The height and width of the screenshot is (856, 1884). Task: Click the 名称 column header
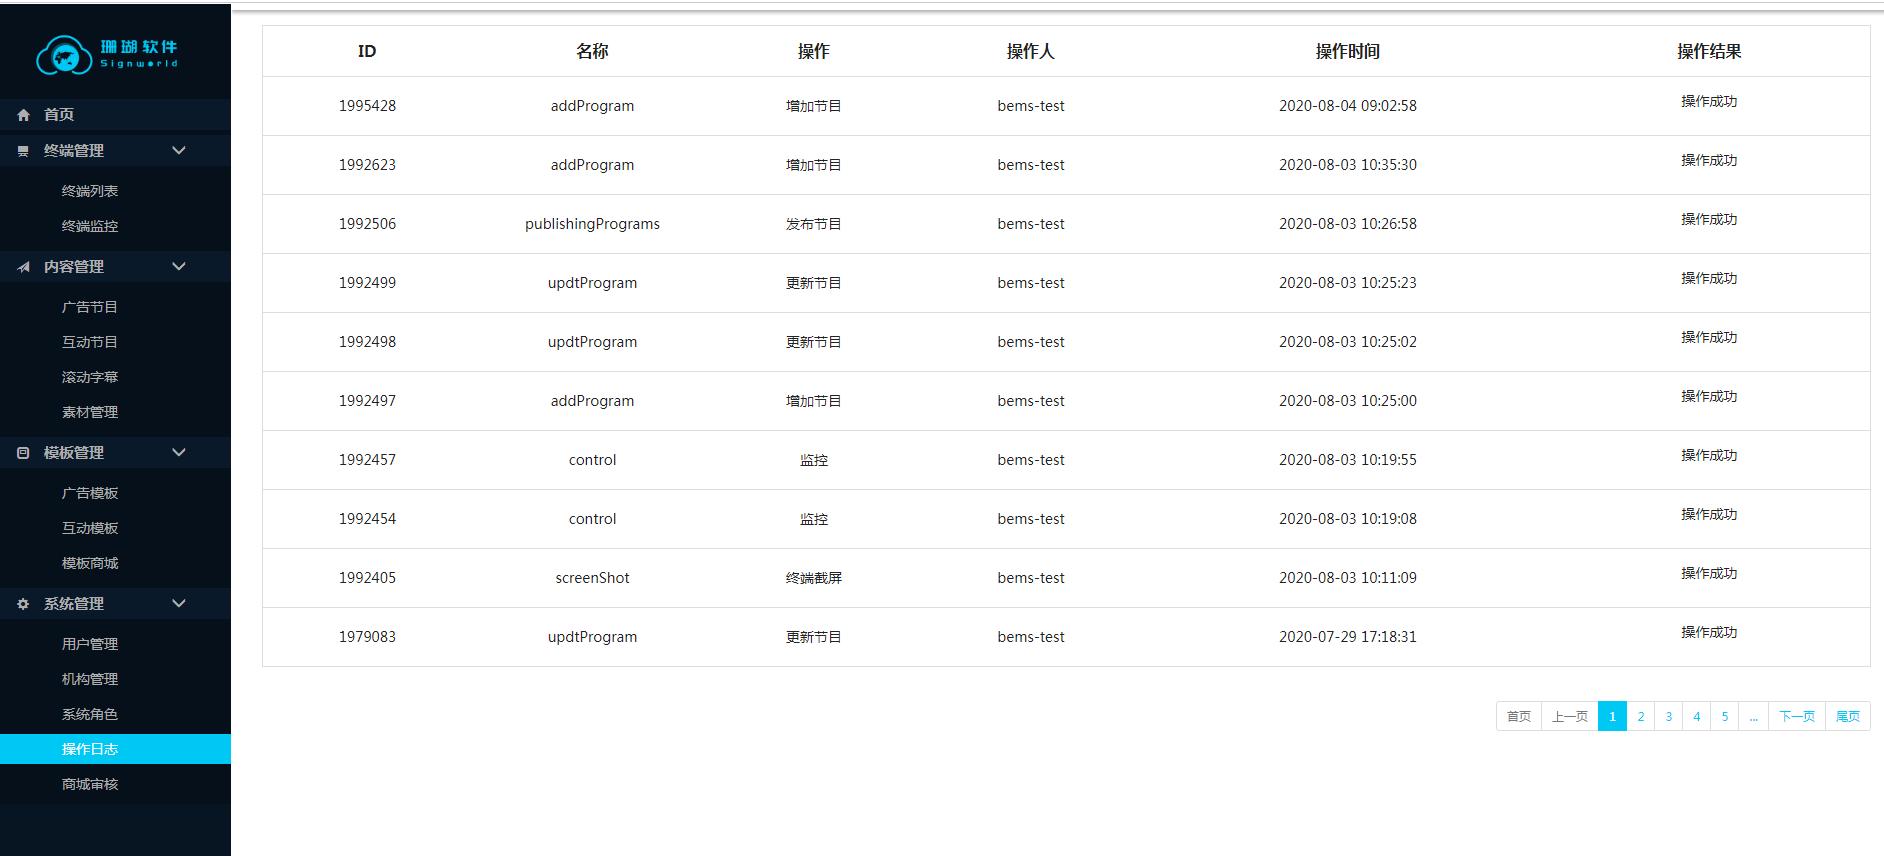(592, 51)
